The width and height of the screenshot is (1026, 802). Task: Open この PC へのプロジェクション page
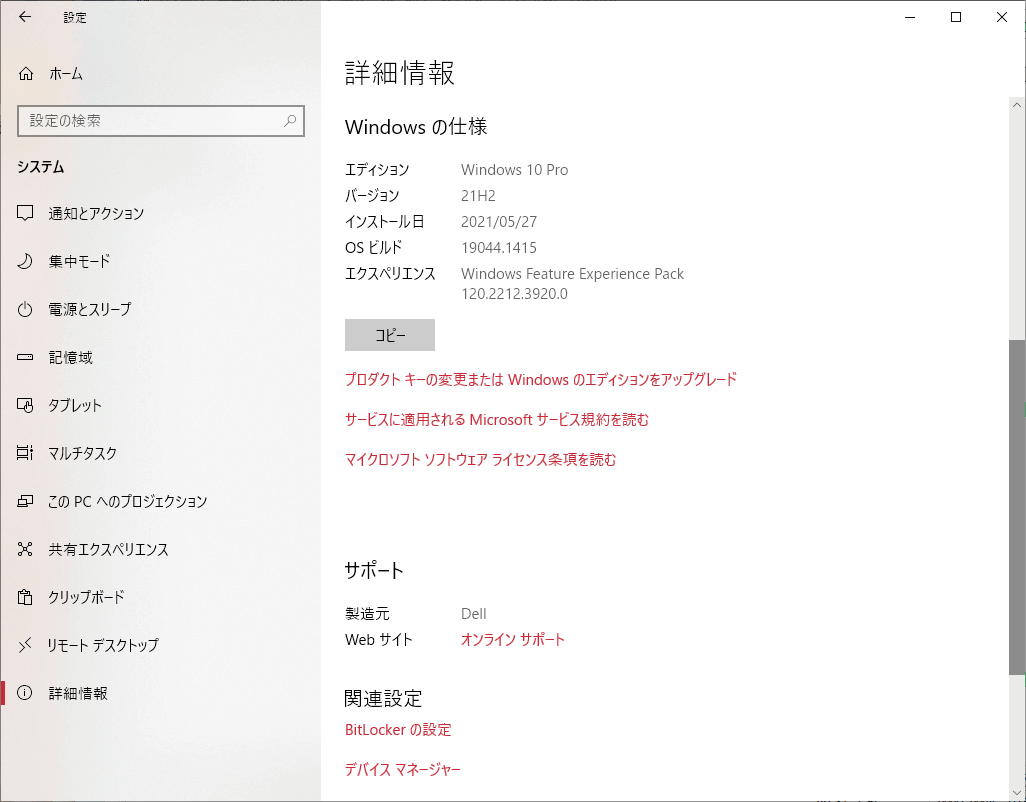[x=160, y=501]
